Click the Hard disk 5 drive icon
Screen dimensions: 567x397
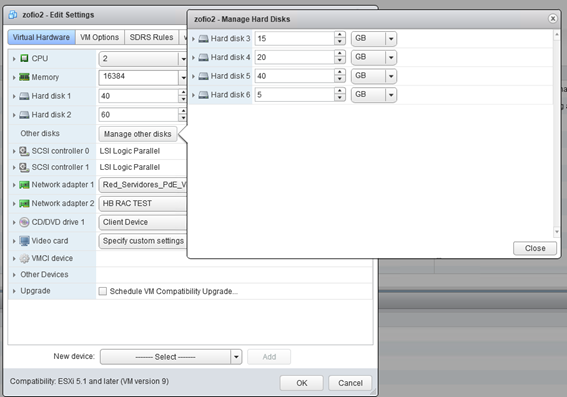click(x=204, y=76)
